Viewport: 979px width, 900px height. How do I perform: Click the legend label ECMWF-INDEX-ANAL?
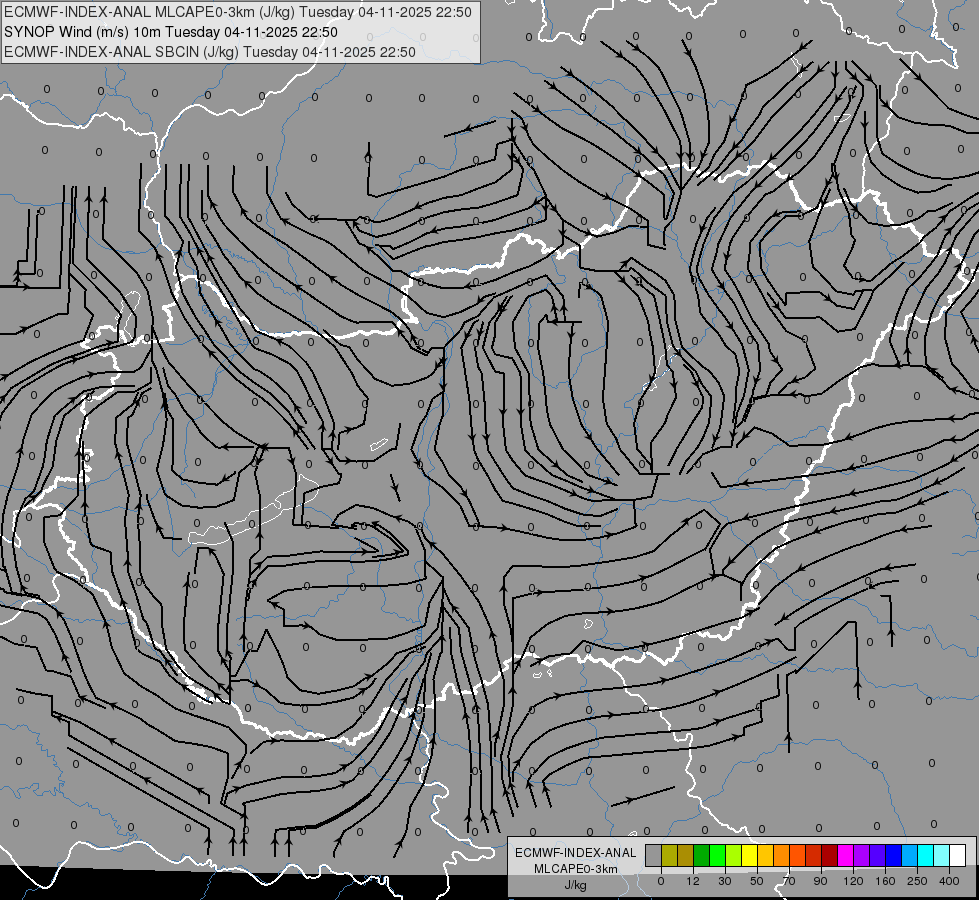coord(575,853)
